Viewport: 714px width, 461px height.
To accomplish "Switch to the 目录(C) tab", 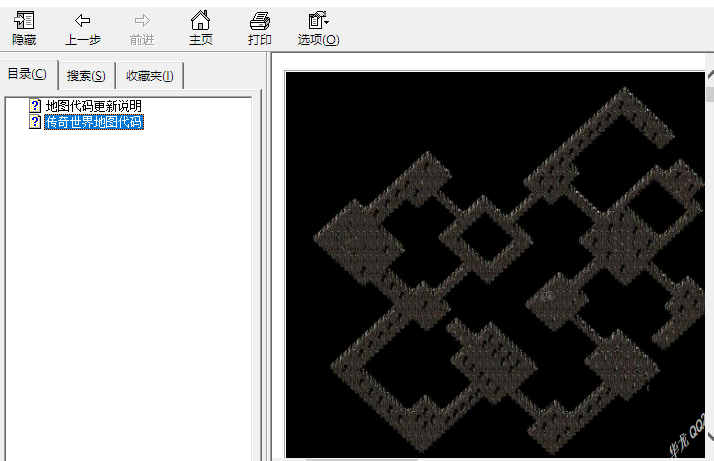I will coord(27,74).
